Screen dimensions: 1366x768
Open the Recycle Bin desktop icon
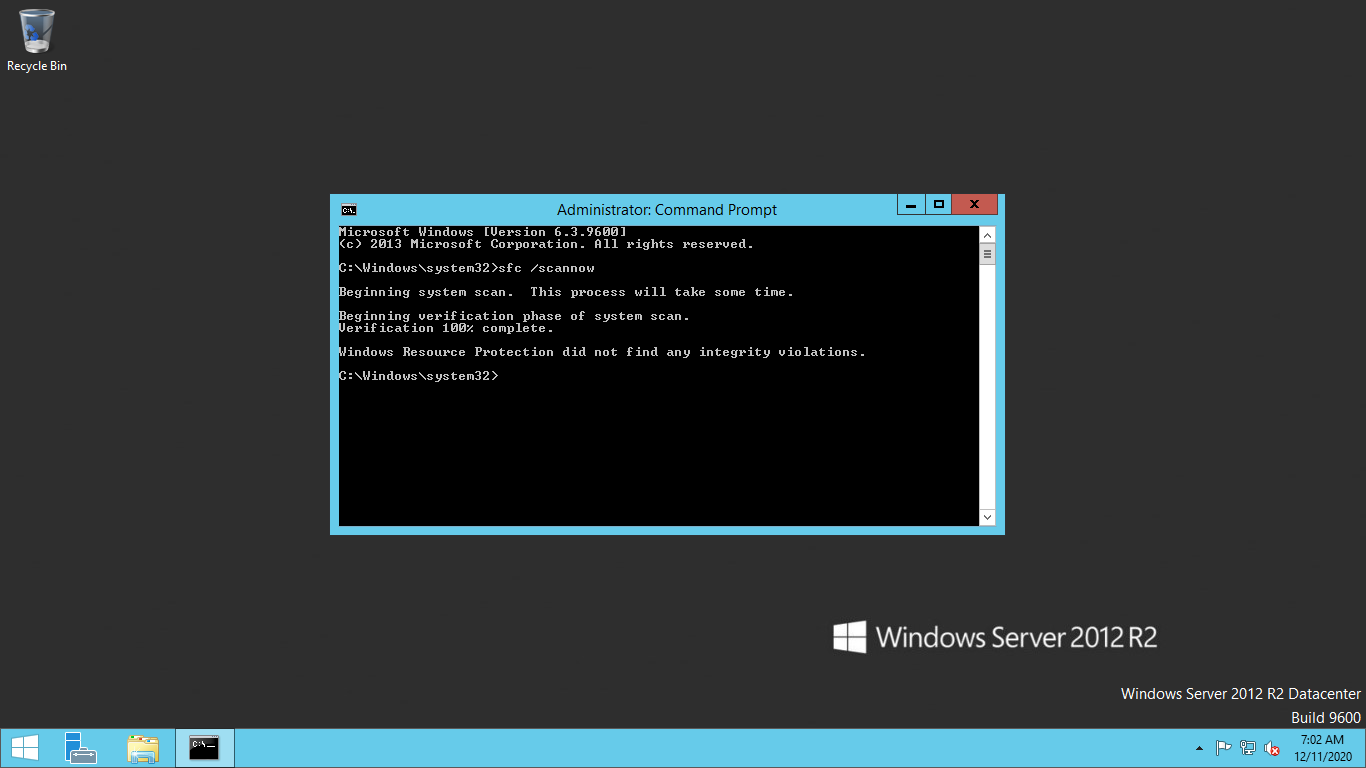37,40
